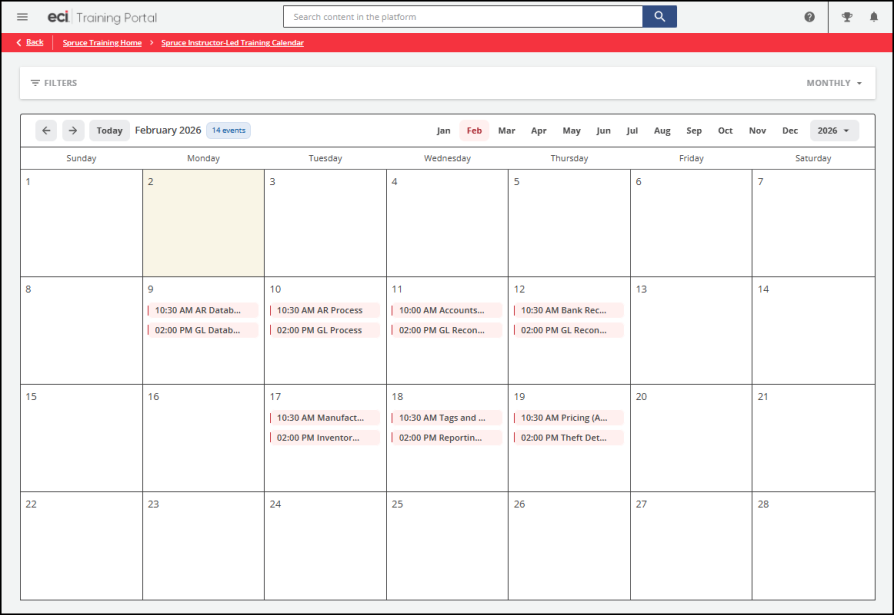The width and height of the screenshot is (894, 615).
Task: Click the Filters icon
Action: [x=36, y=83]
